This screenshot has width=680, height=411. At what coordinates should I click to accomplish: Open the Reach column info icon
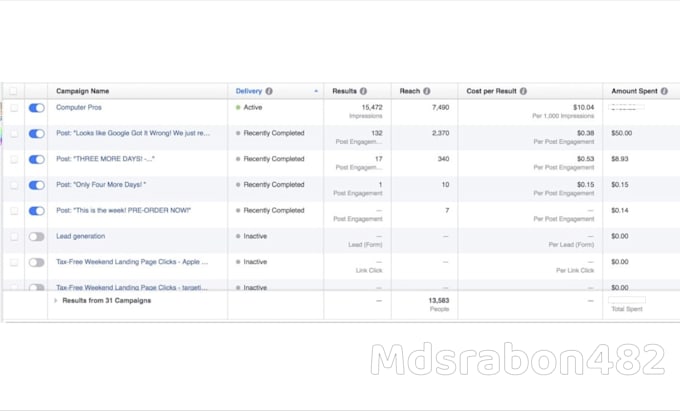pyautogui.click(x=427, y=91)
